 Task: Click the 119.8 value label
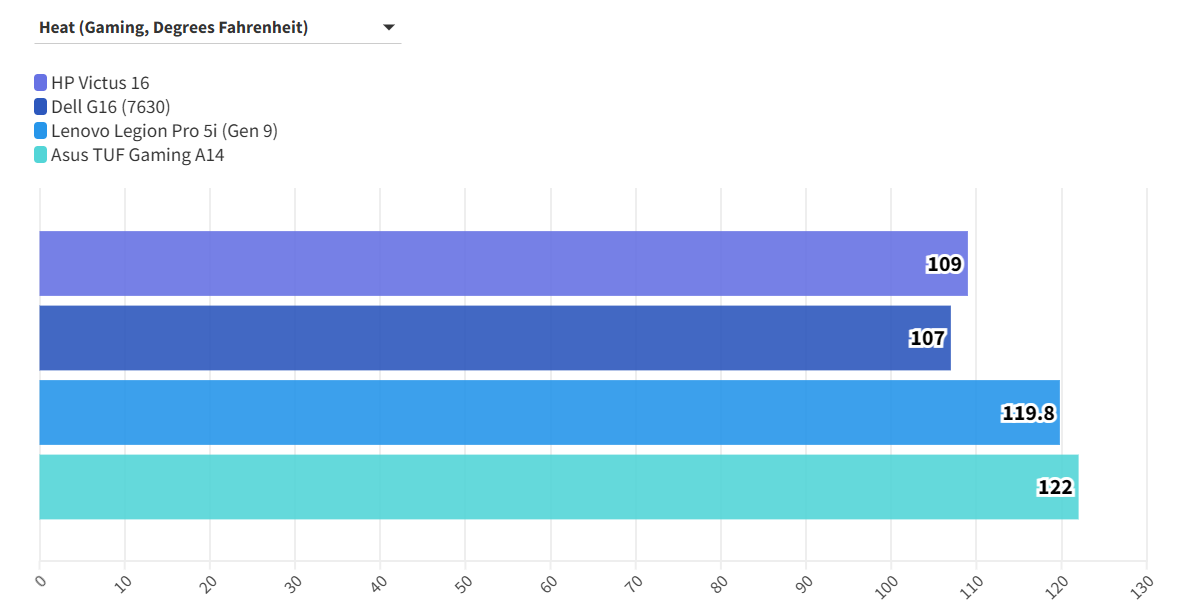pyautogui.click(x=1028, y=412)
